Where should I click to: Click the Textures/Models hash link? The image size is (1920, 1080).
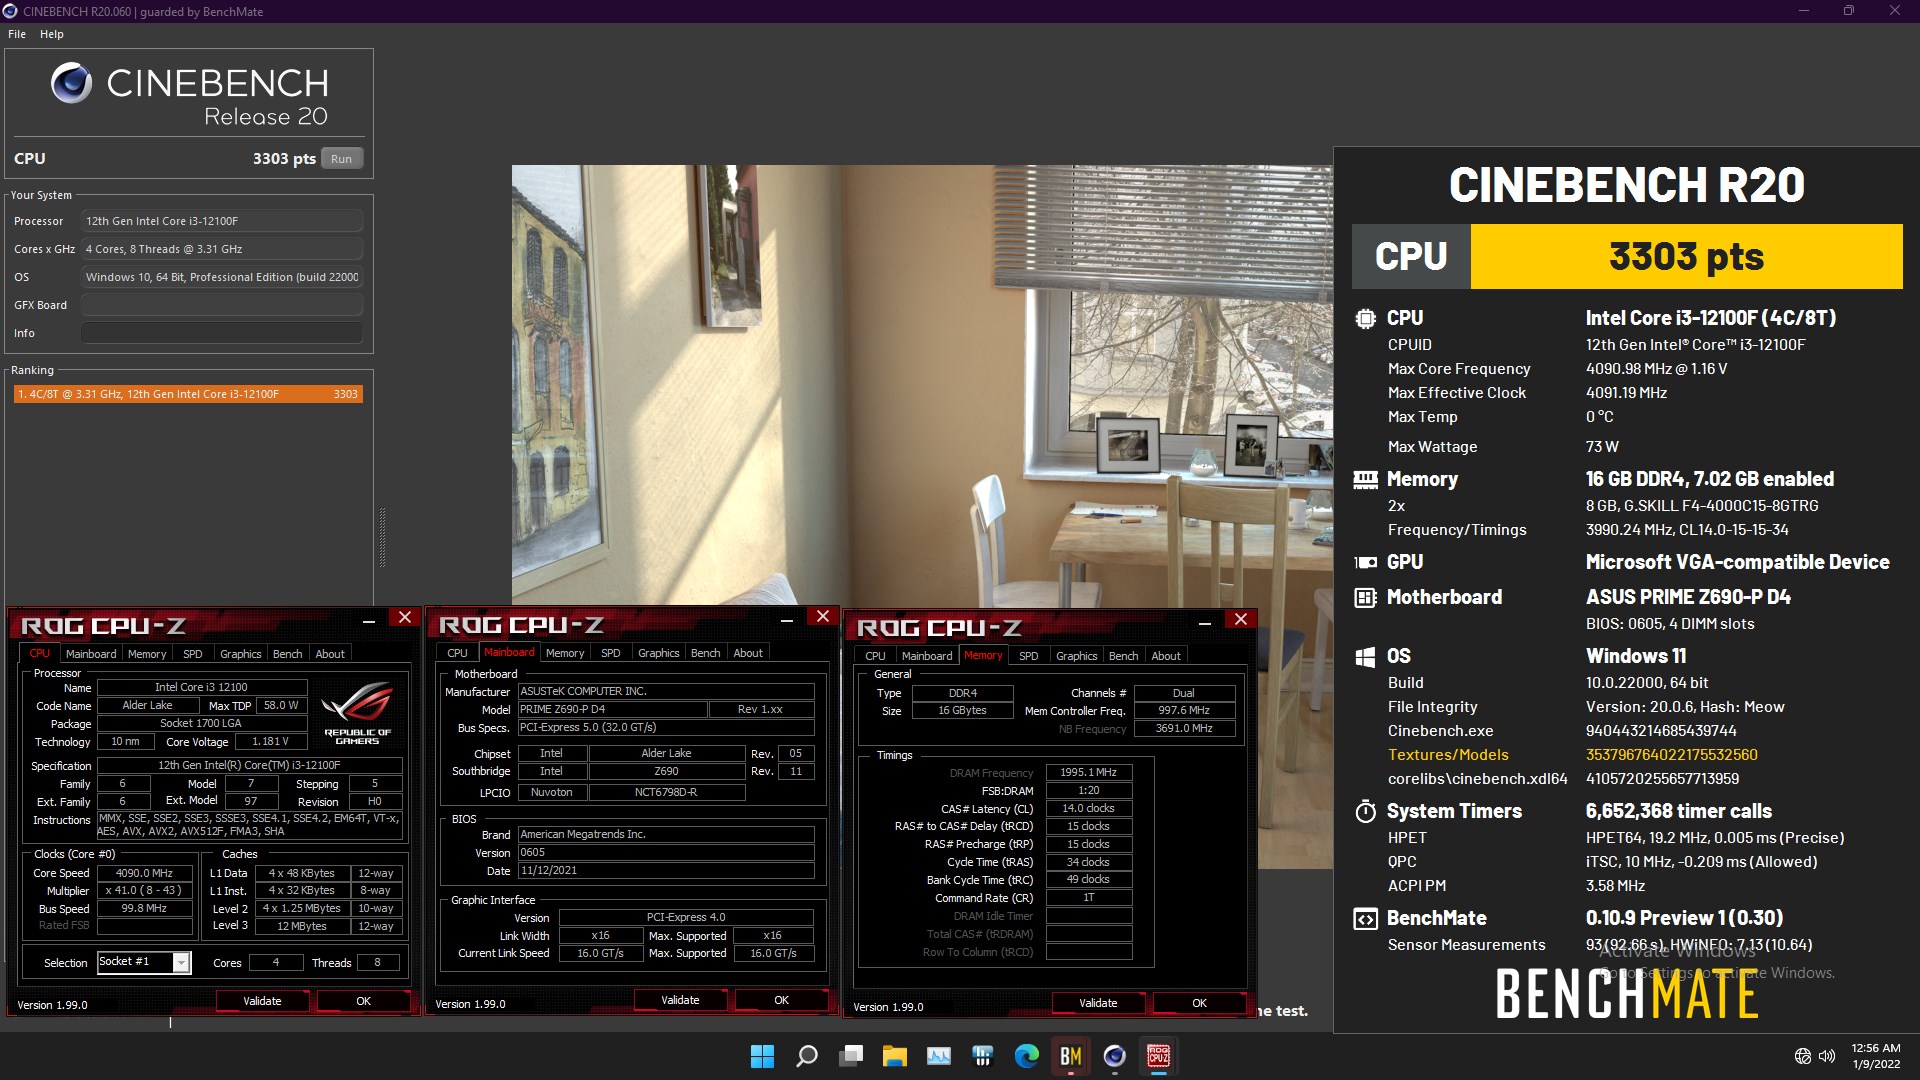tap(1671, 755)
